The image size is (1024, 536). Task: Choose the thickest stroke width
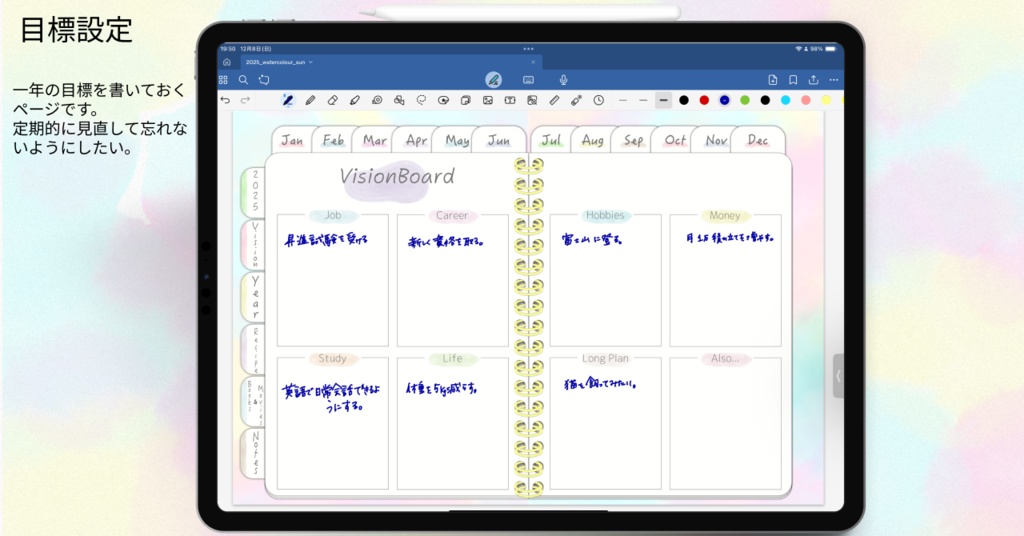664,101
